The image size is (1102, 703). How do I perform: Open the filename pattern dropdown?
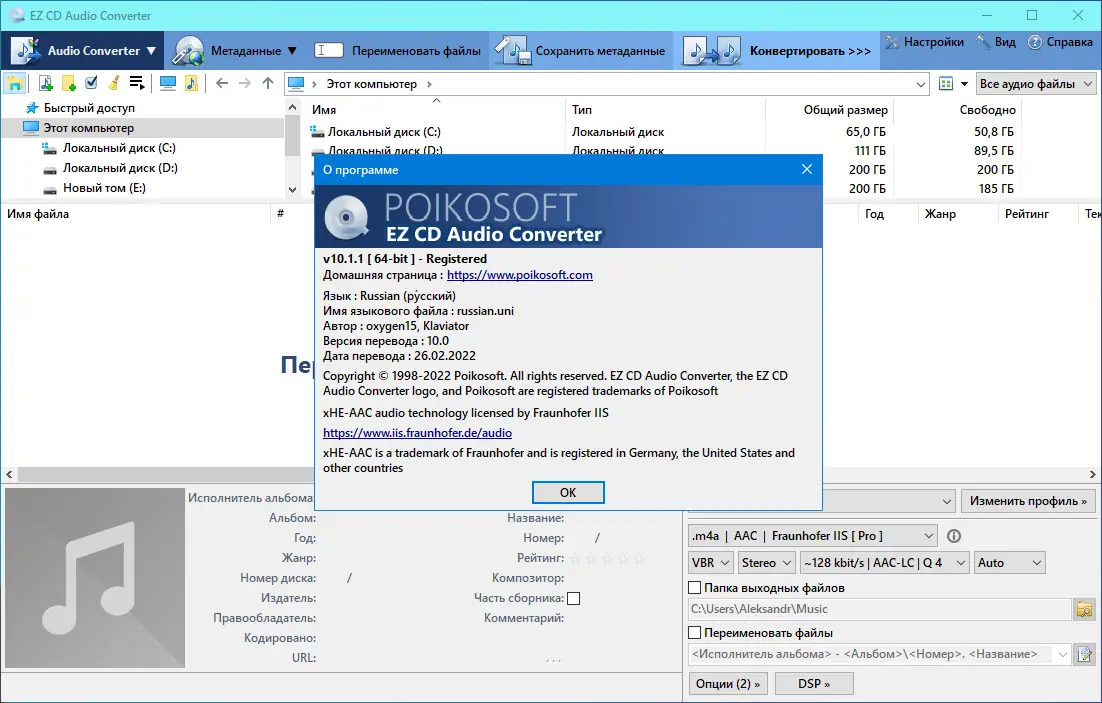pos(1062,654)
